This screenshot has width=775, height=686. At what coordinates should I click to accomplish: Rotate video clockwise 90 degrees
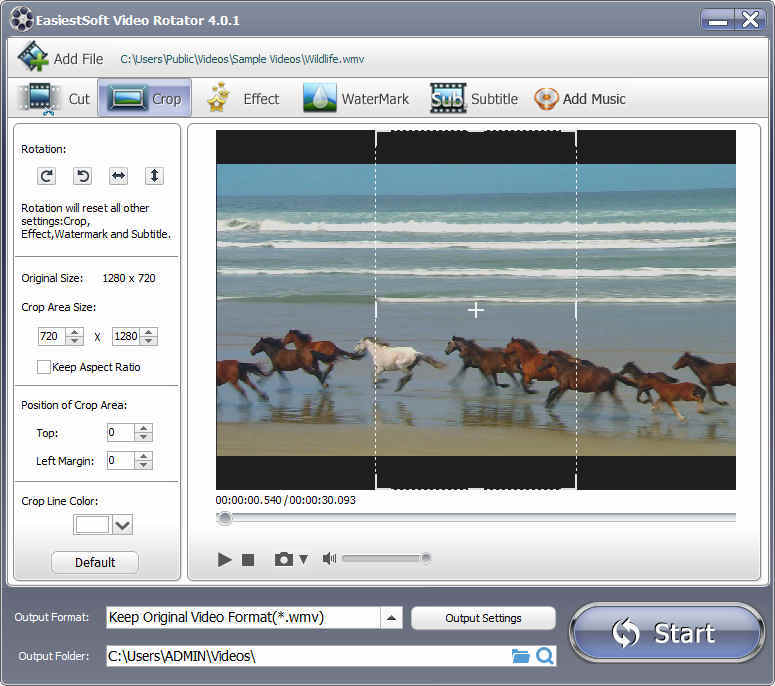(46, 176)
